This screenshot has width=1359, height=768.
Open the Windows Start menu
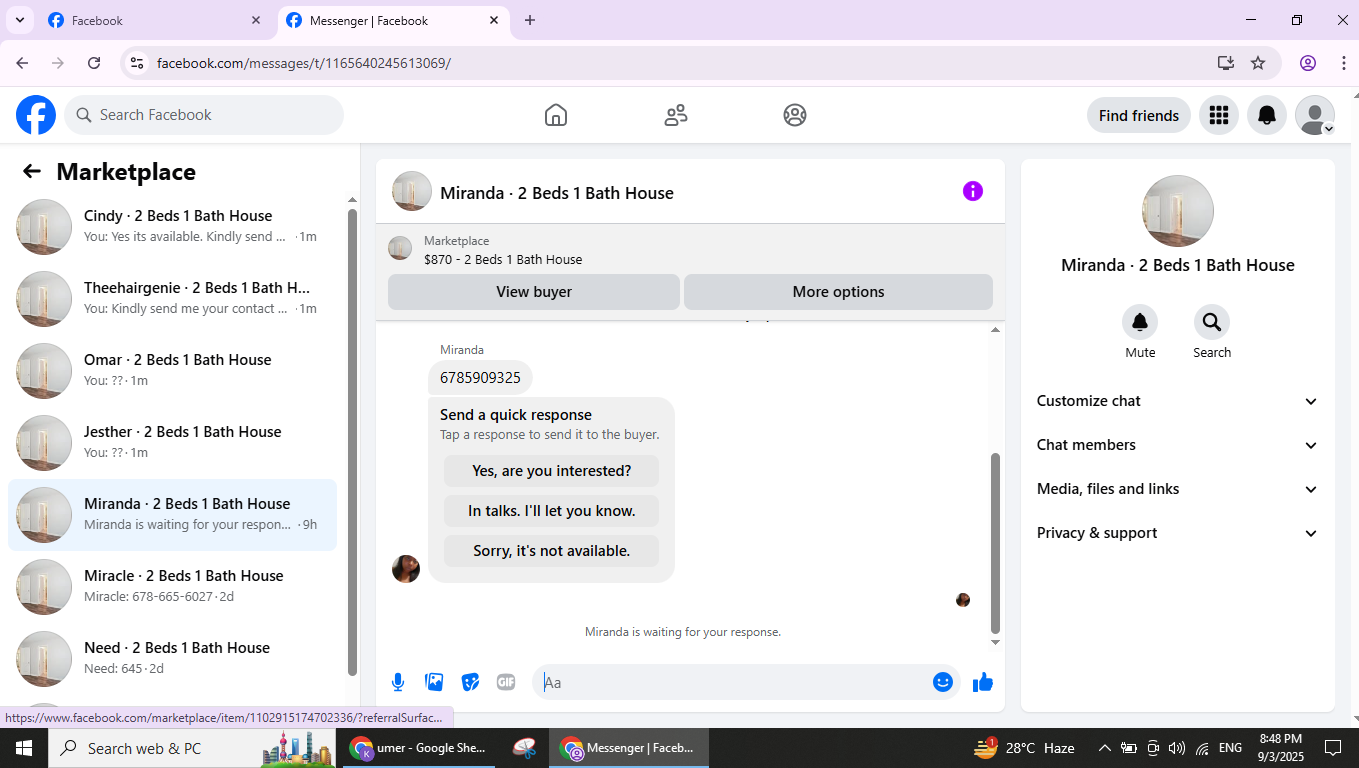tap(23, 748)
